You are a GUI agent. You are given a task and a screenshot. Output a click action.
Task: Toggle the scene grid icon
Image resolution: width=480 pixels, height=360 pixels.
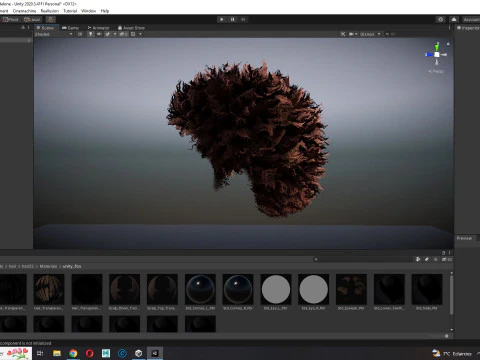point(133,34)
